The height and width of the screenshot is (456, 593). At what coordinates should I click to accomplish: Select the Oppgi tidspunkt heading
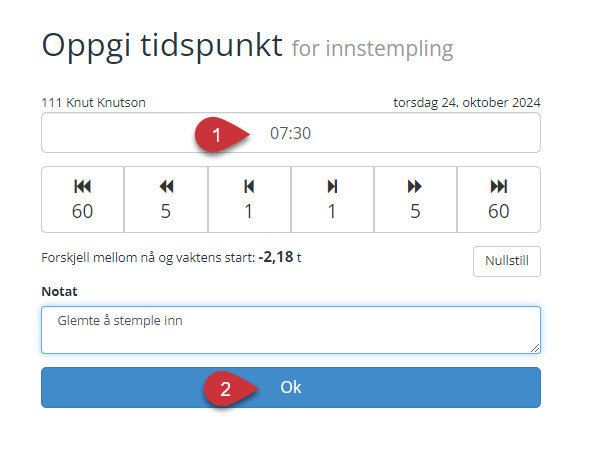click(x=162, y=45)
